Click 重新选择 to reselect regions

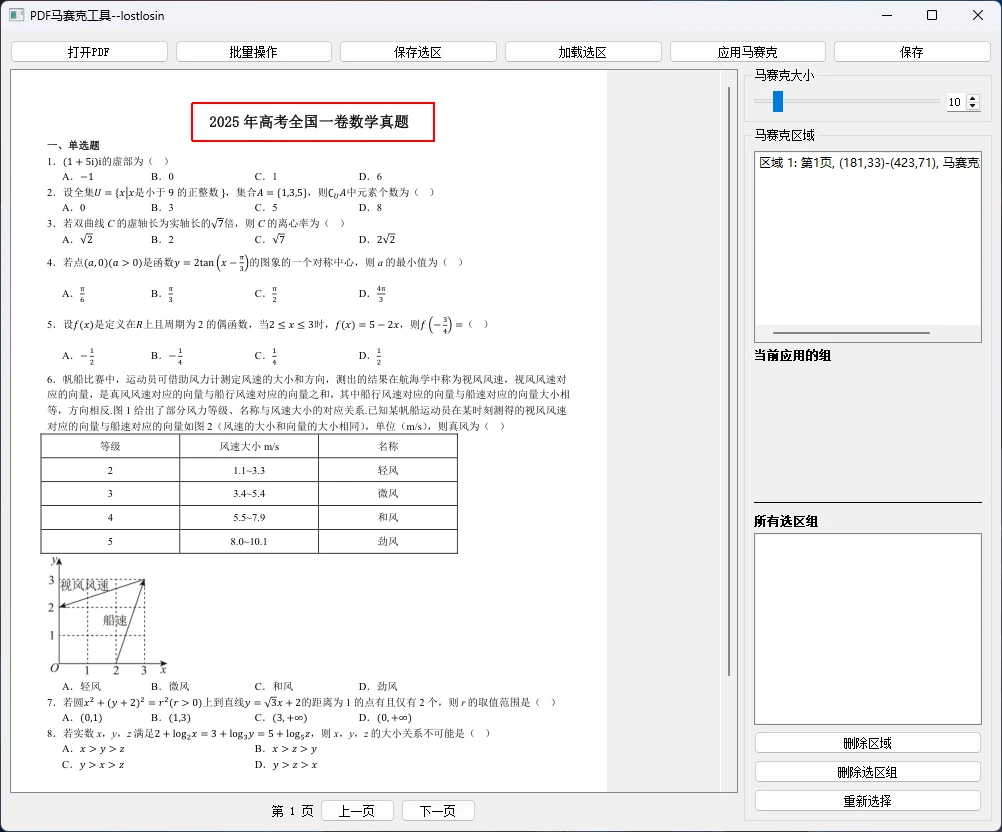pos(866,800)
